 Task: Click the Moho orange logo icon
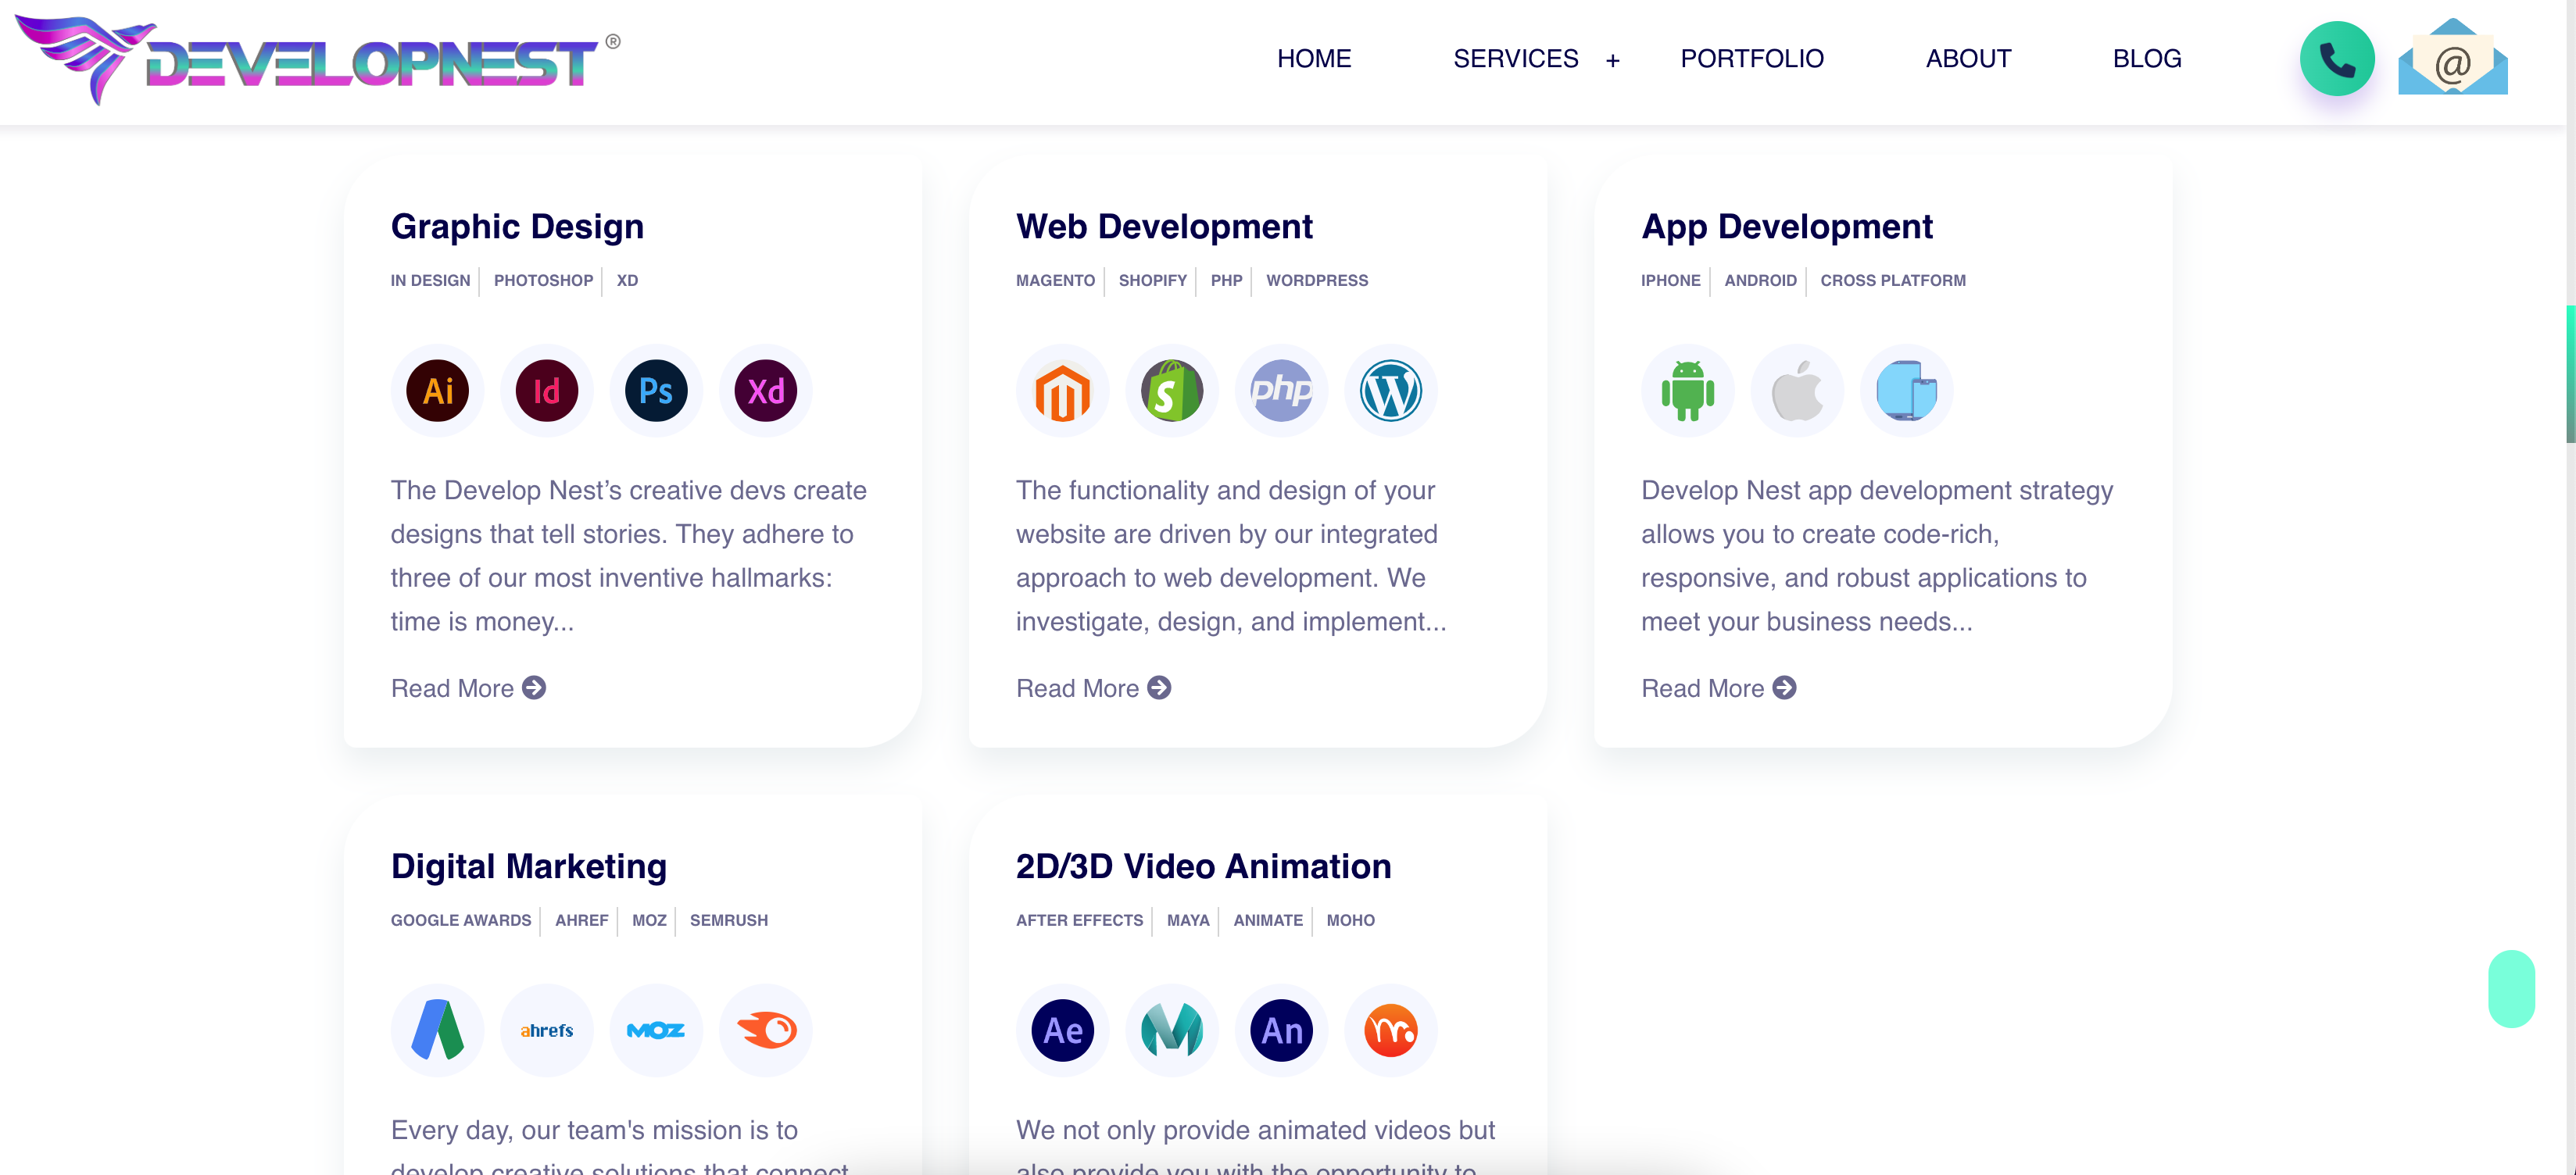pos(1391,1030)
